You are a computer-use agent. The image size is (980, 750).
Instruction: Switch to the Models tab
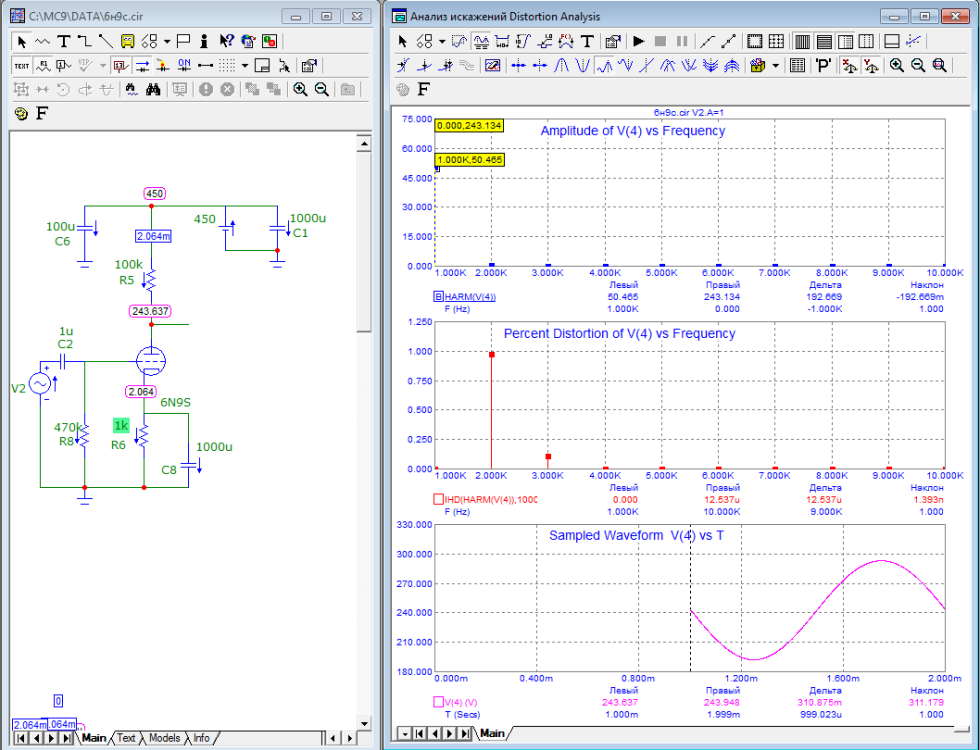(164, 738)
